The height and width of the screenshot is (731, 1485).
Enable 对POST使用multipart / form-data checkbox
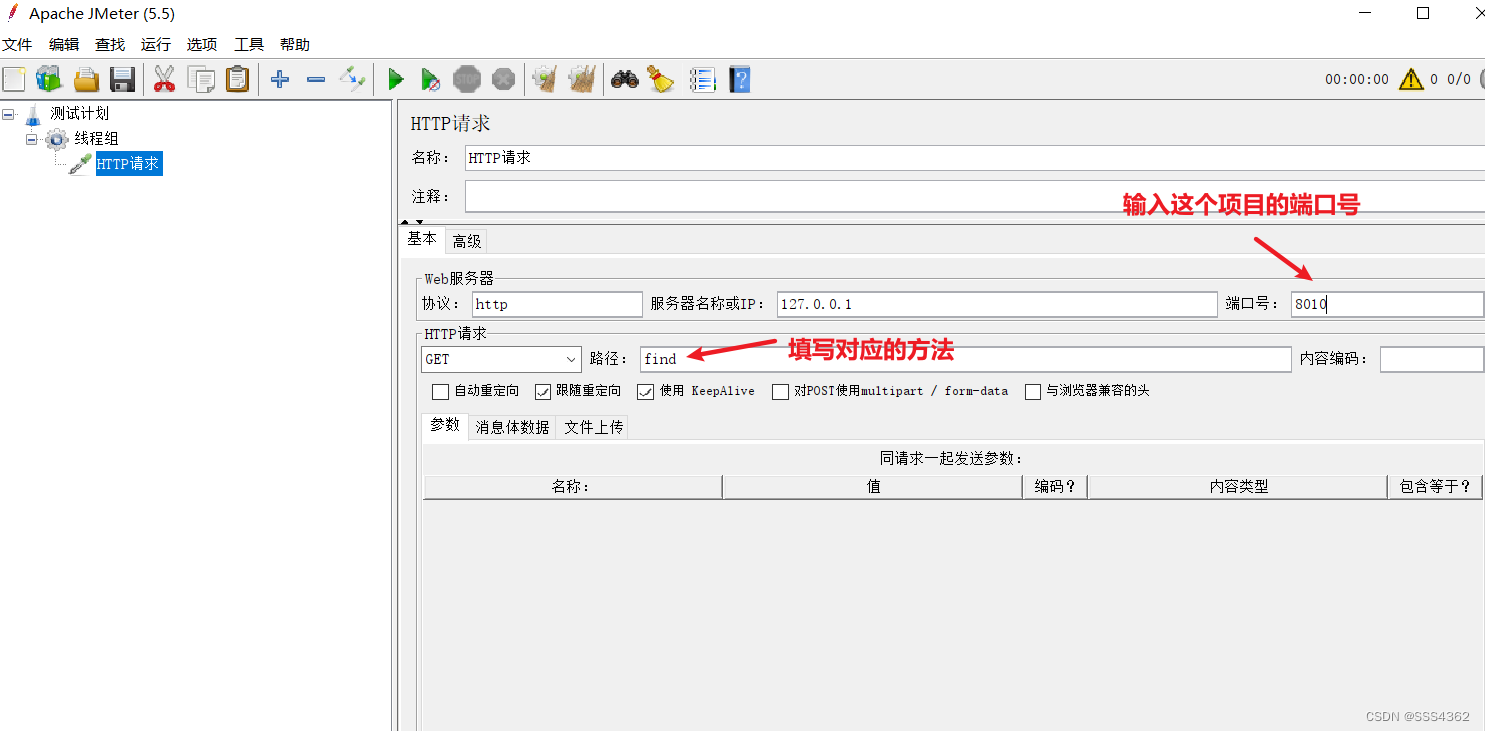point(780,391)
